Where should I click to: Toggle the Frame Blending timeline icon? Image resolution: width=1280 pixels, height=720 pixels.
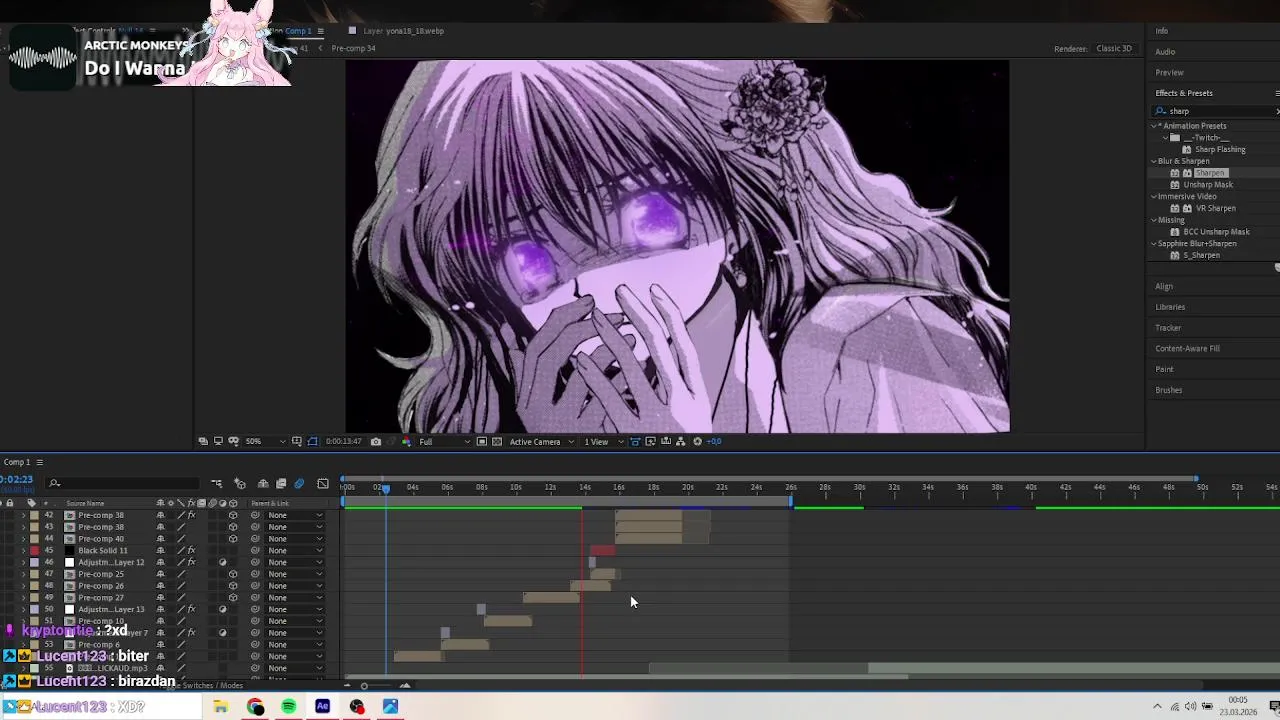tap(281, 484)
